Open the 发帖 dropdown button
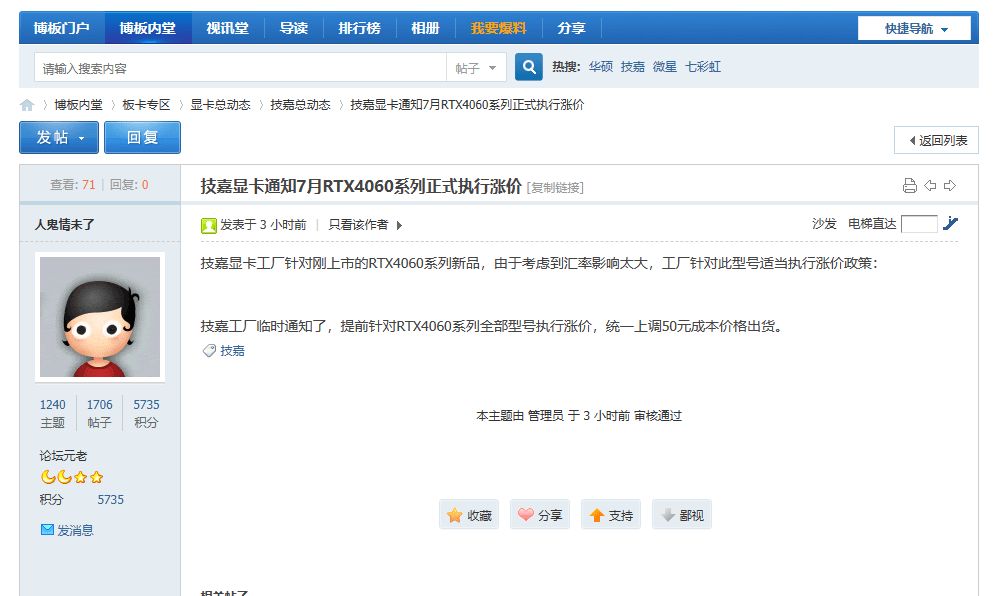Viewport: 1003px width, 596px height. coord(59,137)
